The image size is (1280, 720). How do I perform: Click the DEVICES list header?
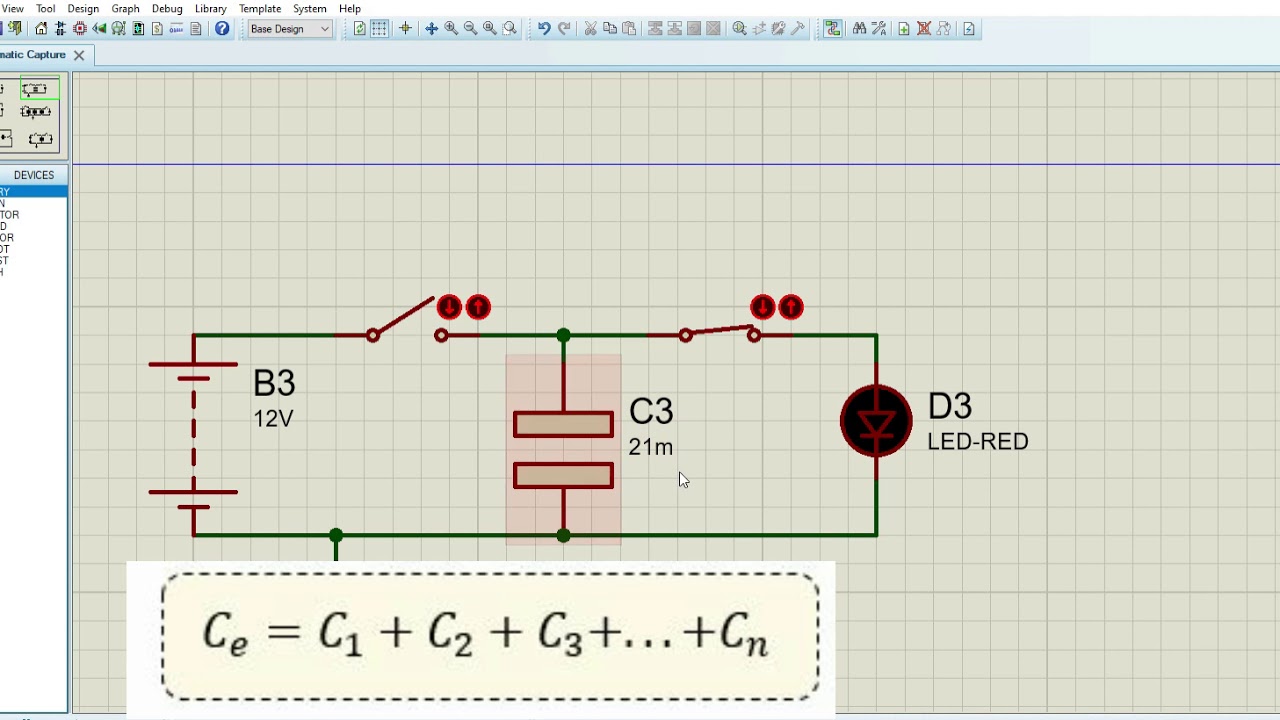click(34, 175)
